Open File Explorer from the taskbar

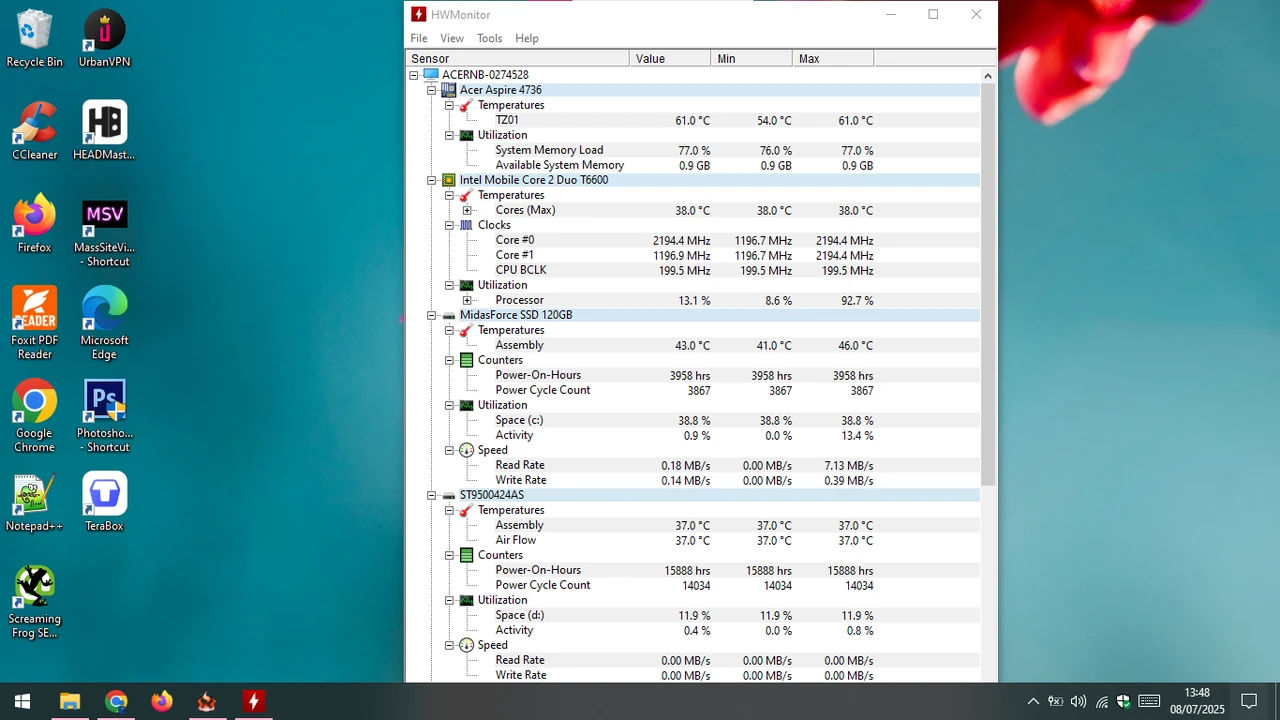click(69, 701)
